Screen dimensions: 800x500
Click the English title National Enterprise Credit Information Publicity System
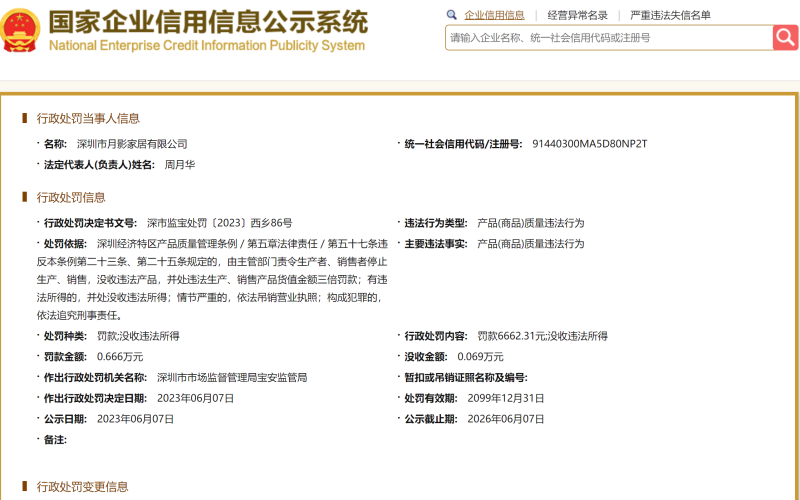coord(207,45)
